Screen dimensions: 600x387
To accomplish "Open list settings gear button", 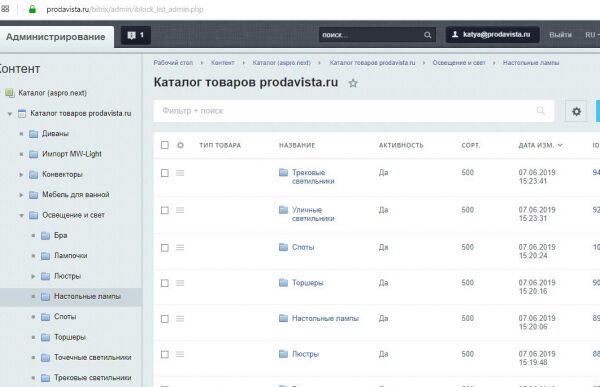I will pyautogui.click(x=576, y=111).
